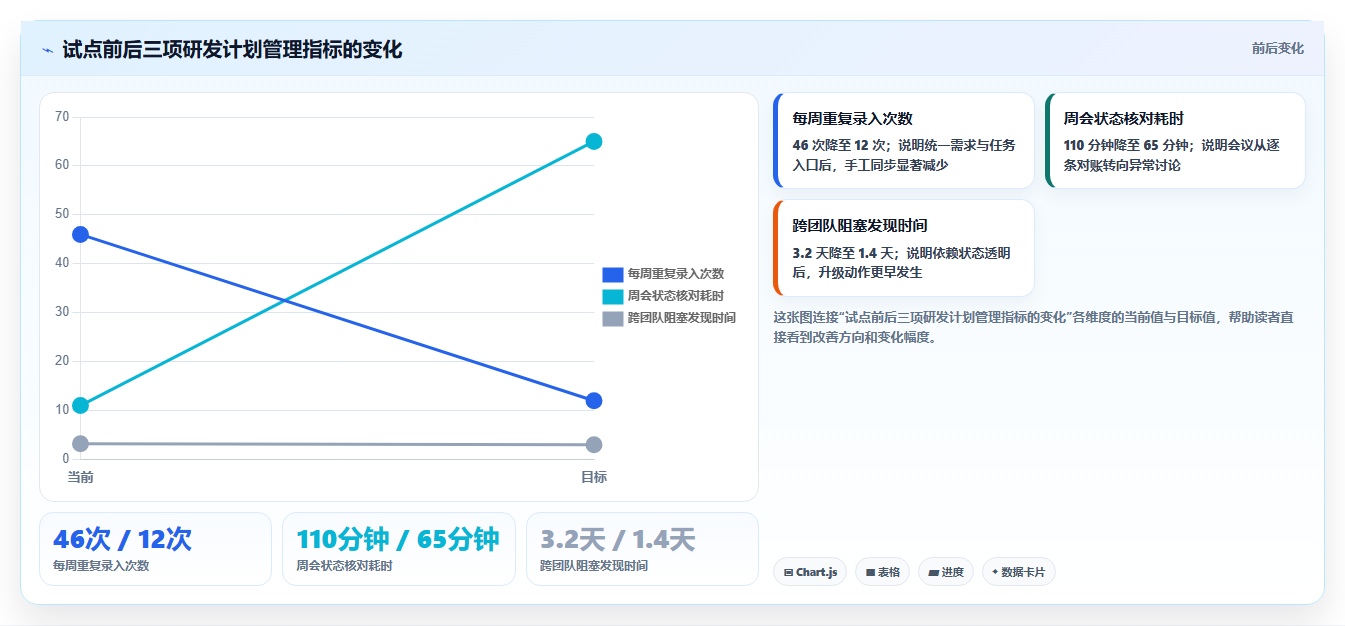This screenshot has height=626, width=1345.
Task: Click the 46次 / 12次 stat card
Action: [155, 549]
